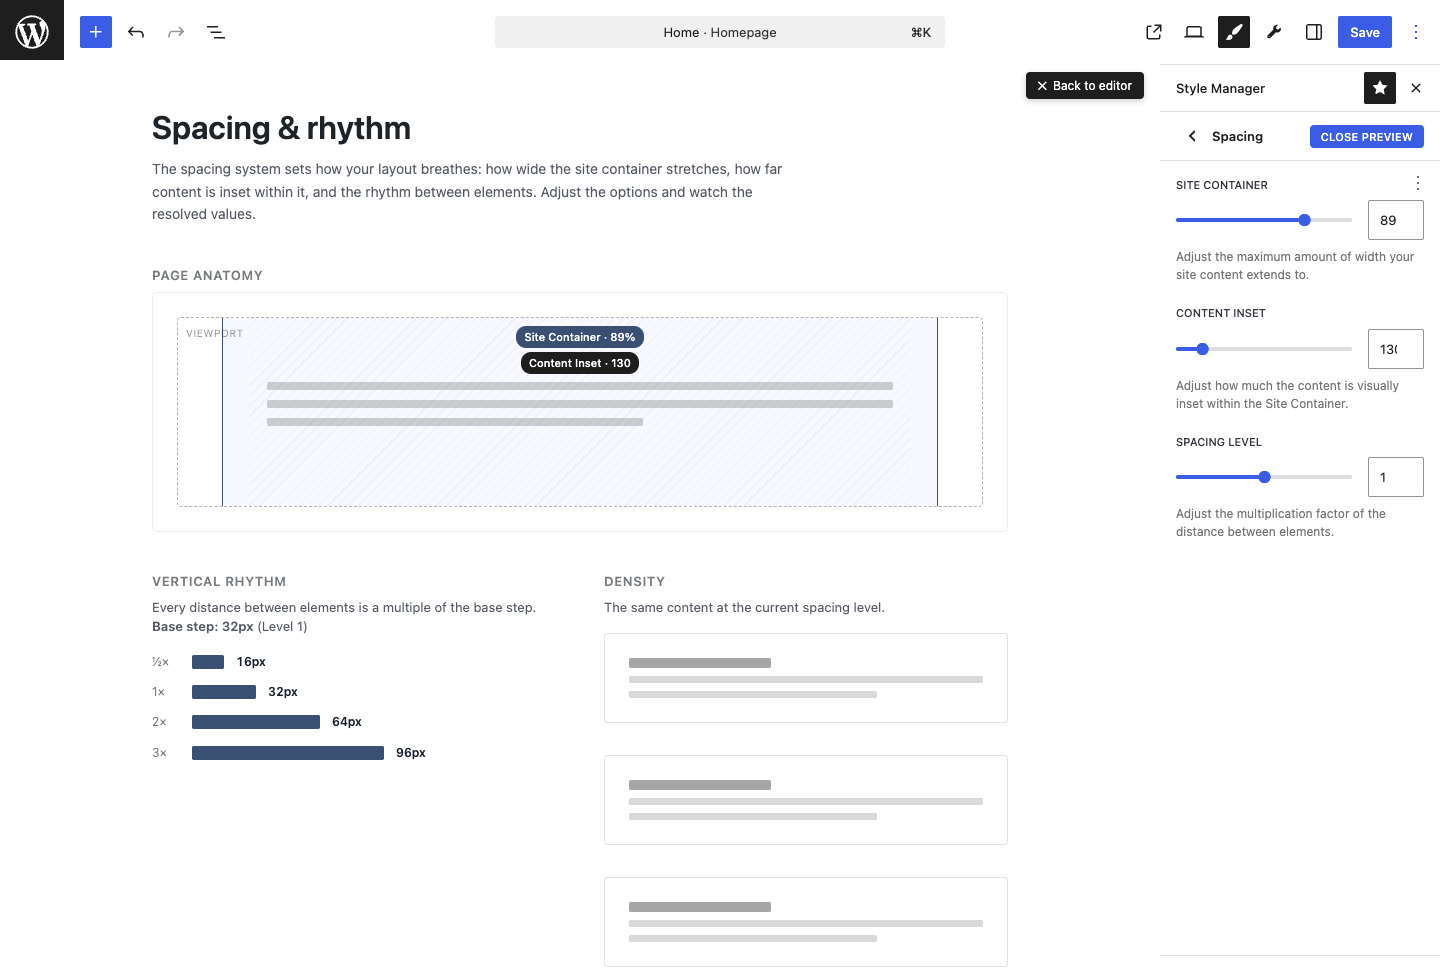
Task: Click the Content Inset · 130 badge
Action: pyautogui.click(x=580, y=363)
